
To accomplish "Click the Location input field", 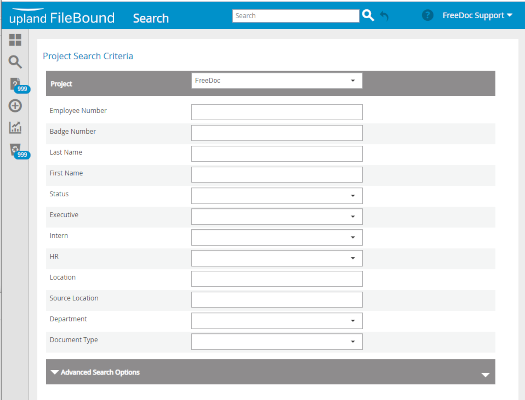I will [277, 279].
